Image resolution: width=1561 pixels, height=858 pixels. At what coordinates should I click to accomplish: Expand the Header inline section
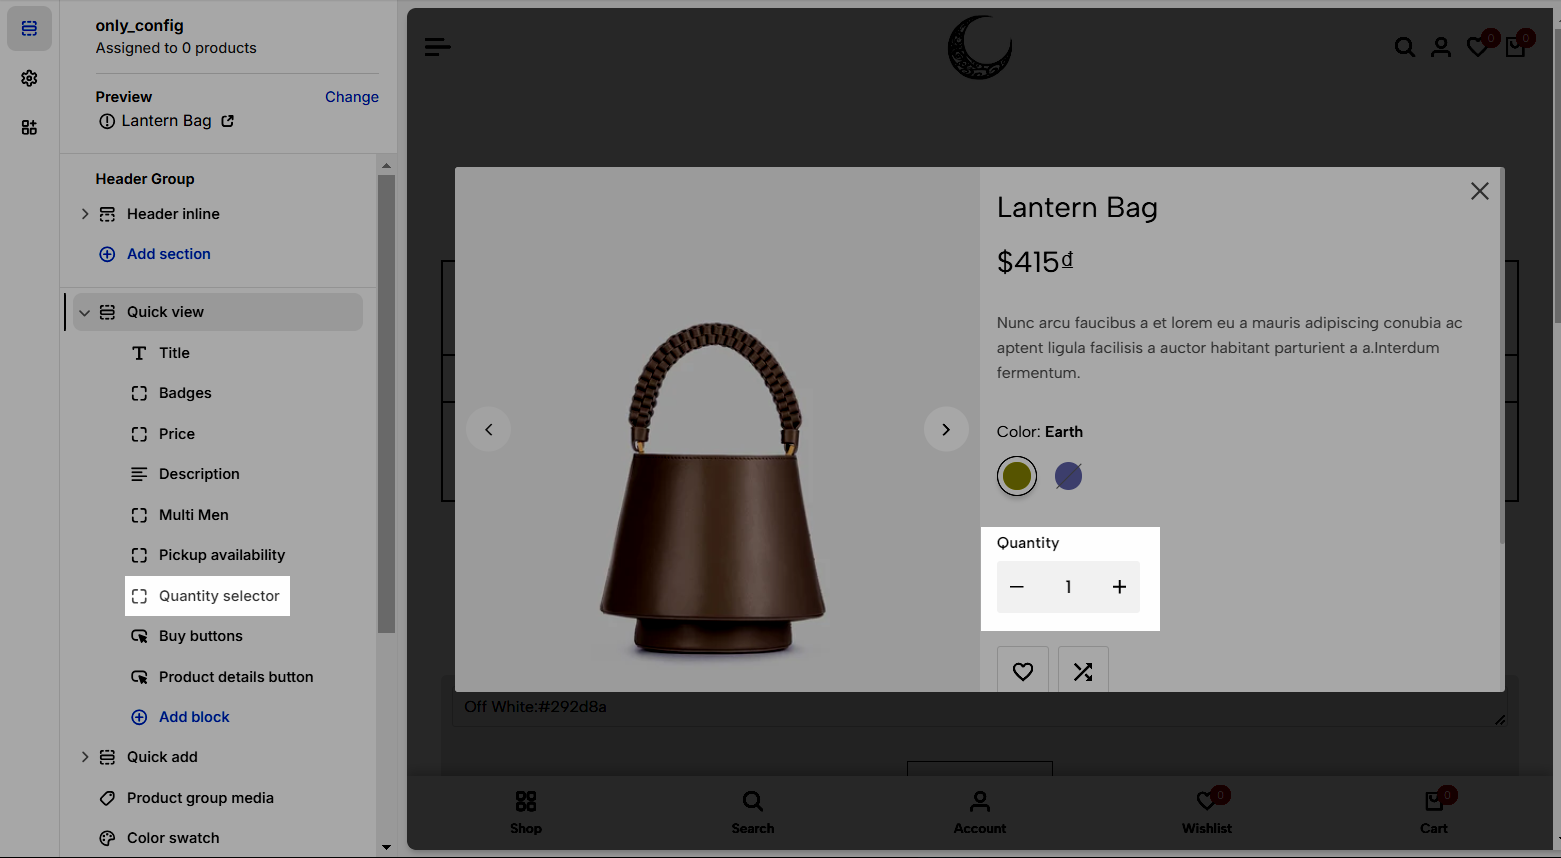pos(85,214)
